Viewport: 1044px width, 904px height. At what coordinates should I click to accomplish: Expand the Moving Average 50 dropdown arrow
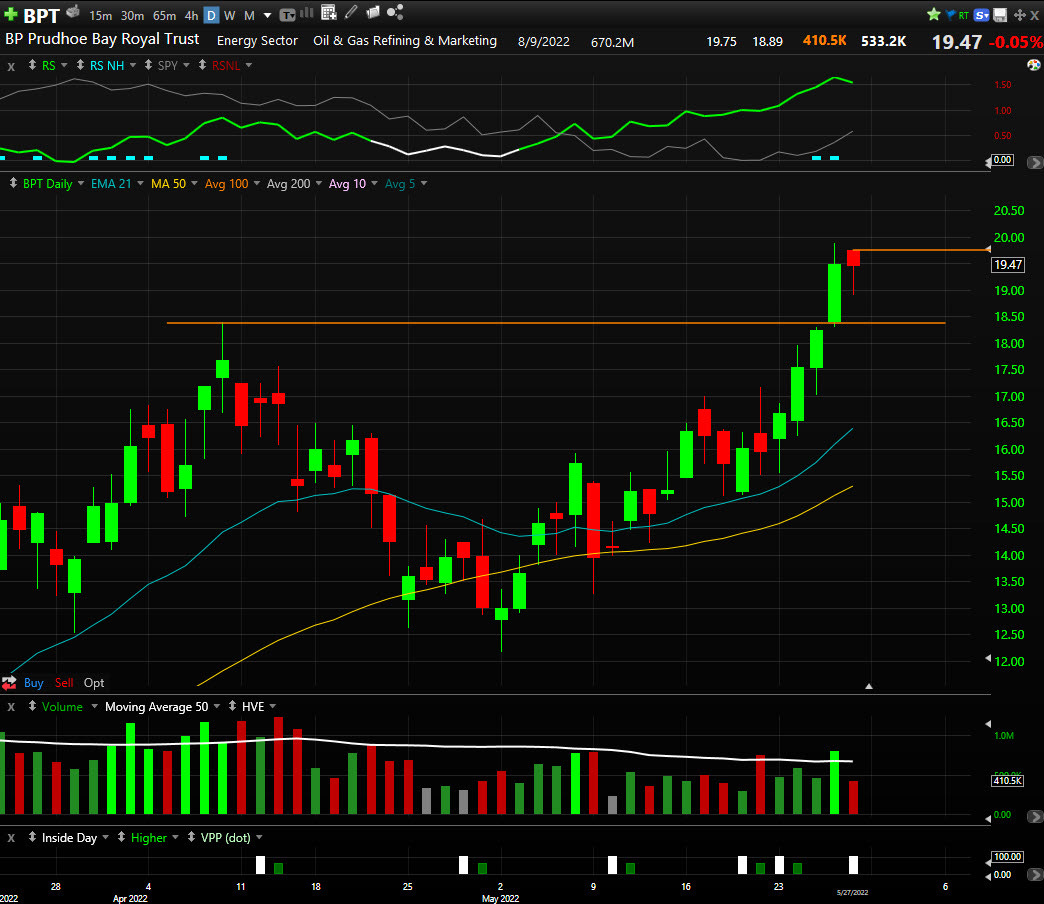(x=217, y=706)
